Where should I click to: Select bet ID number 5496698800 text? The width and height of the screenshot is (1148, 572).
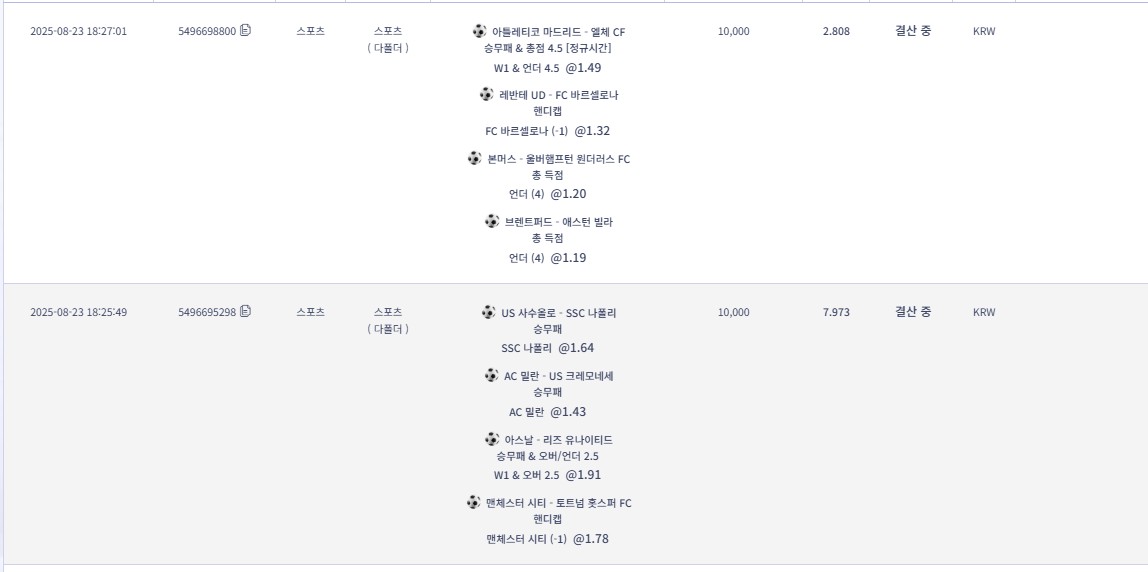(x=206, y=31)
